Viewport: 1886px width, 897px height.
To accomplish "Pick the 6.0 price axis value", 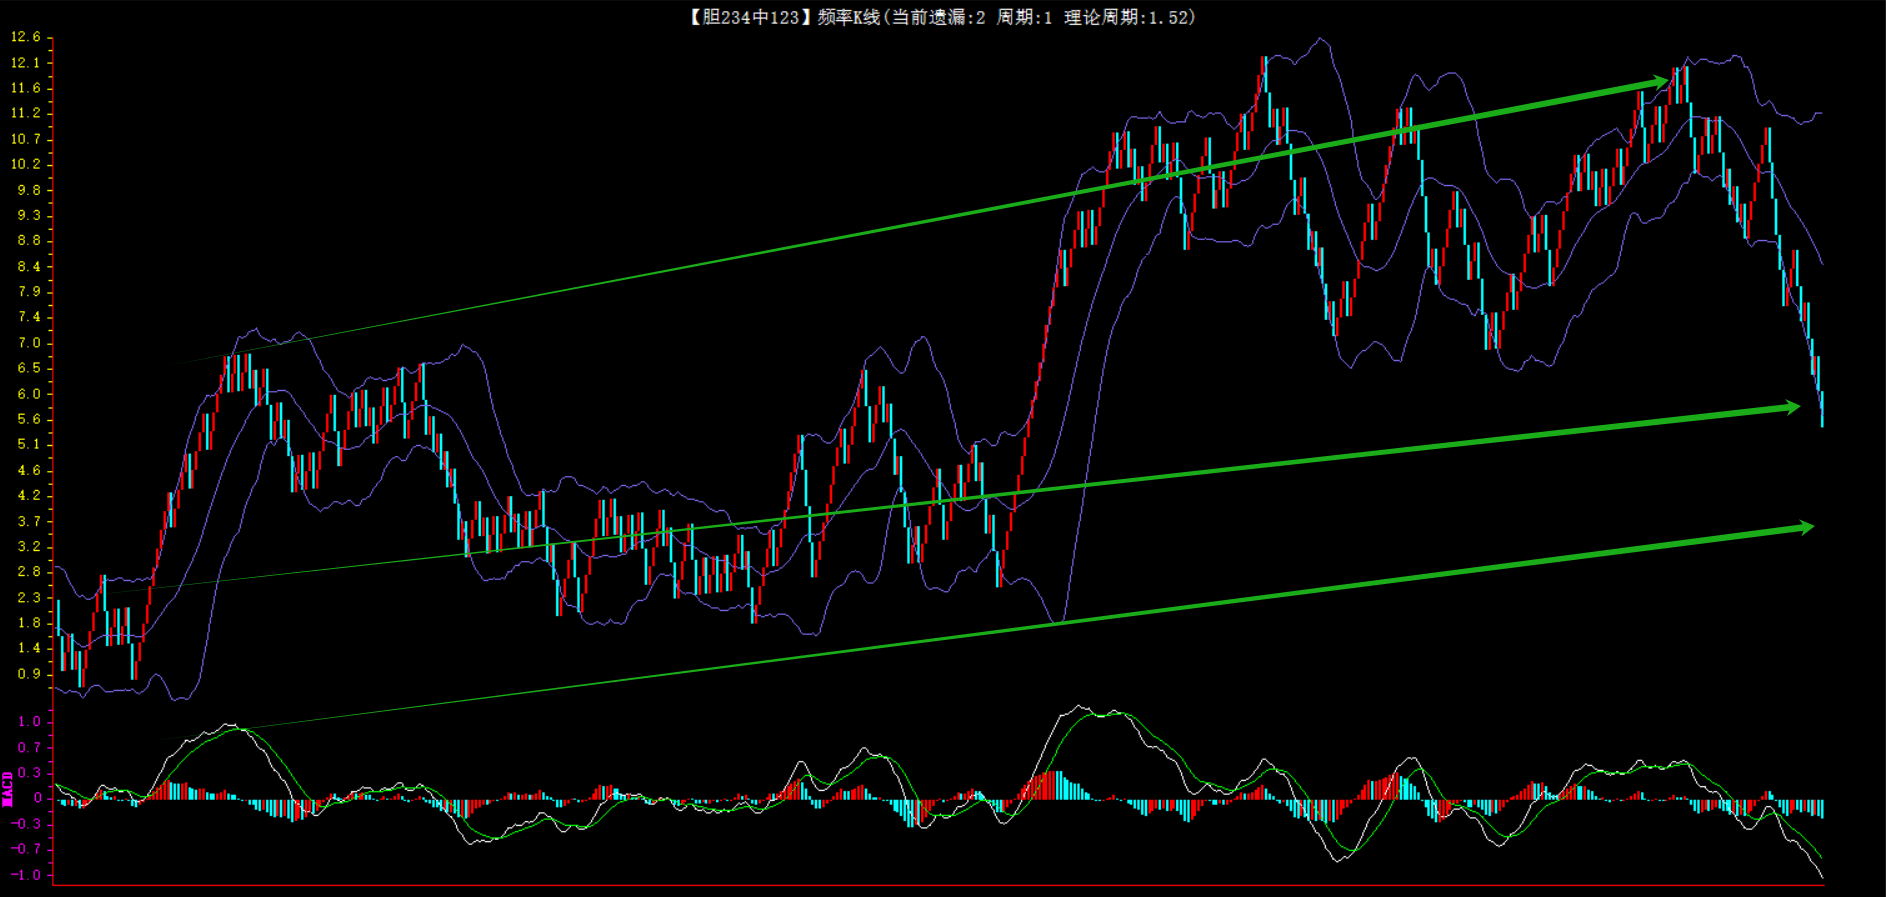I will tap(30, 393).
